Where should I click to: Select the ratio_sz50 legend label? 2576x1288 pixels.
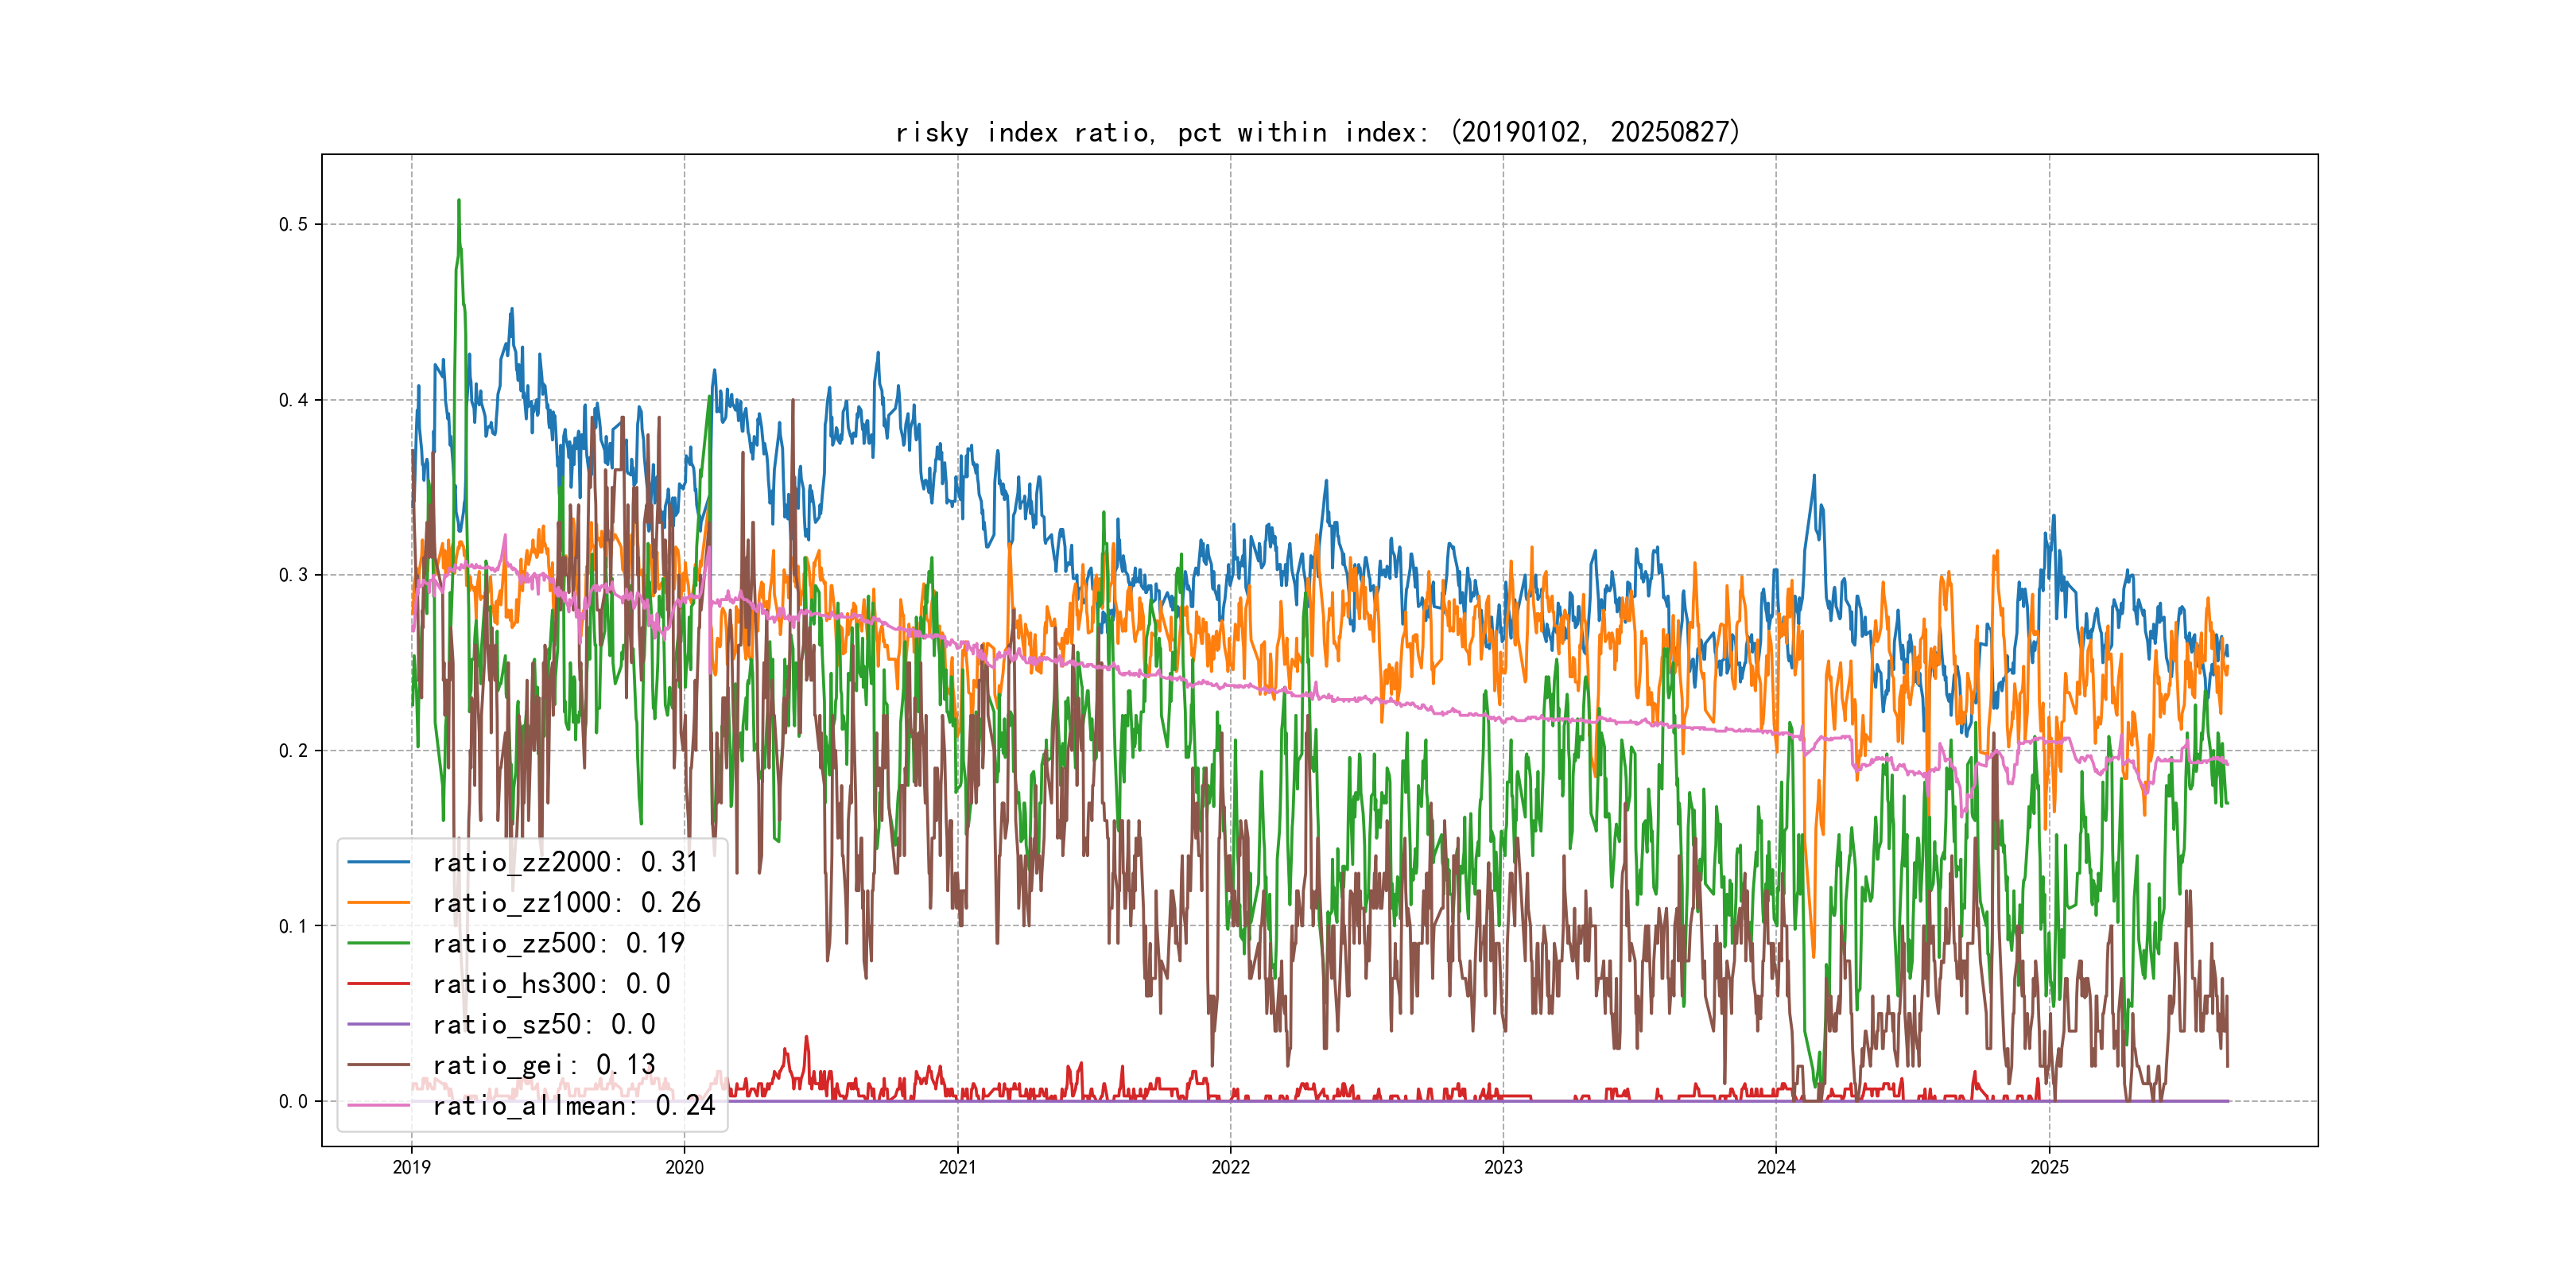(543, 1024)
